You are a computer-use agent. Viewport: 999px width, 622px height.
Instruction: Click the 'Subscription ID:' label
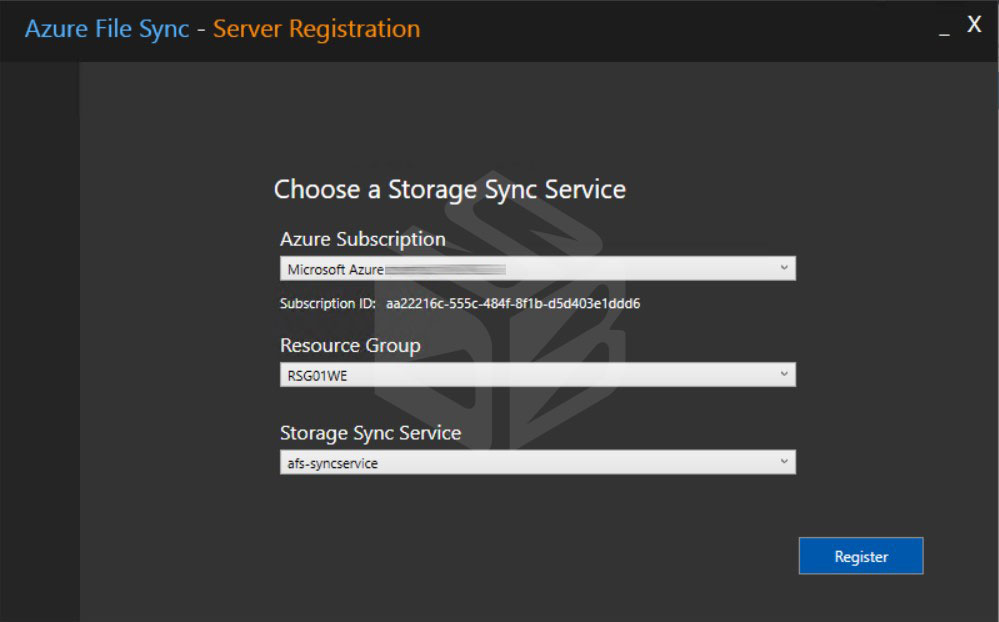pos(328,303)
